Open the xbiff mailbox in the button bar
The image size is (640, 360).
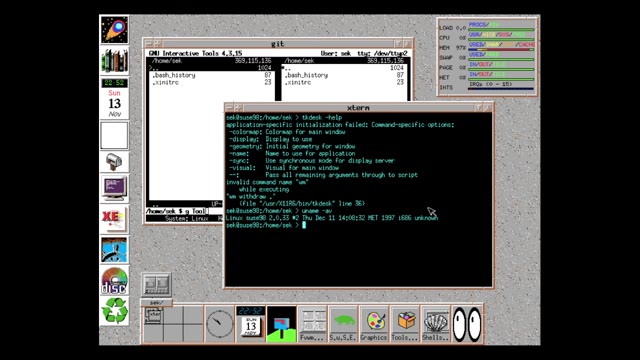pyautogui.click(x=281, y=323)
